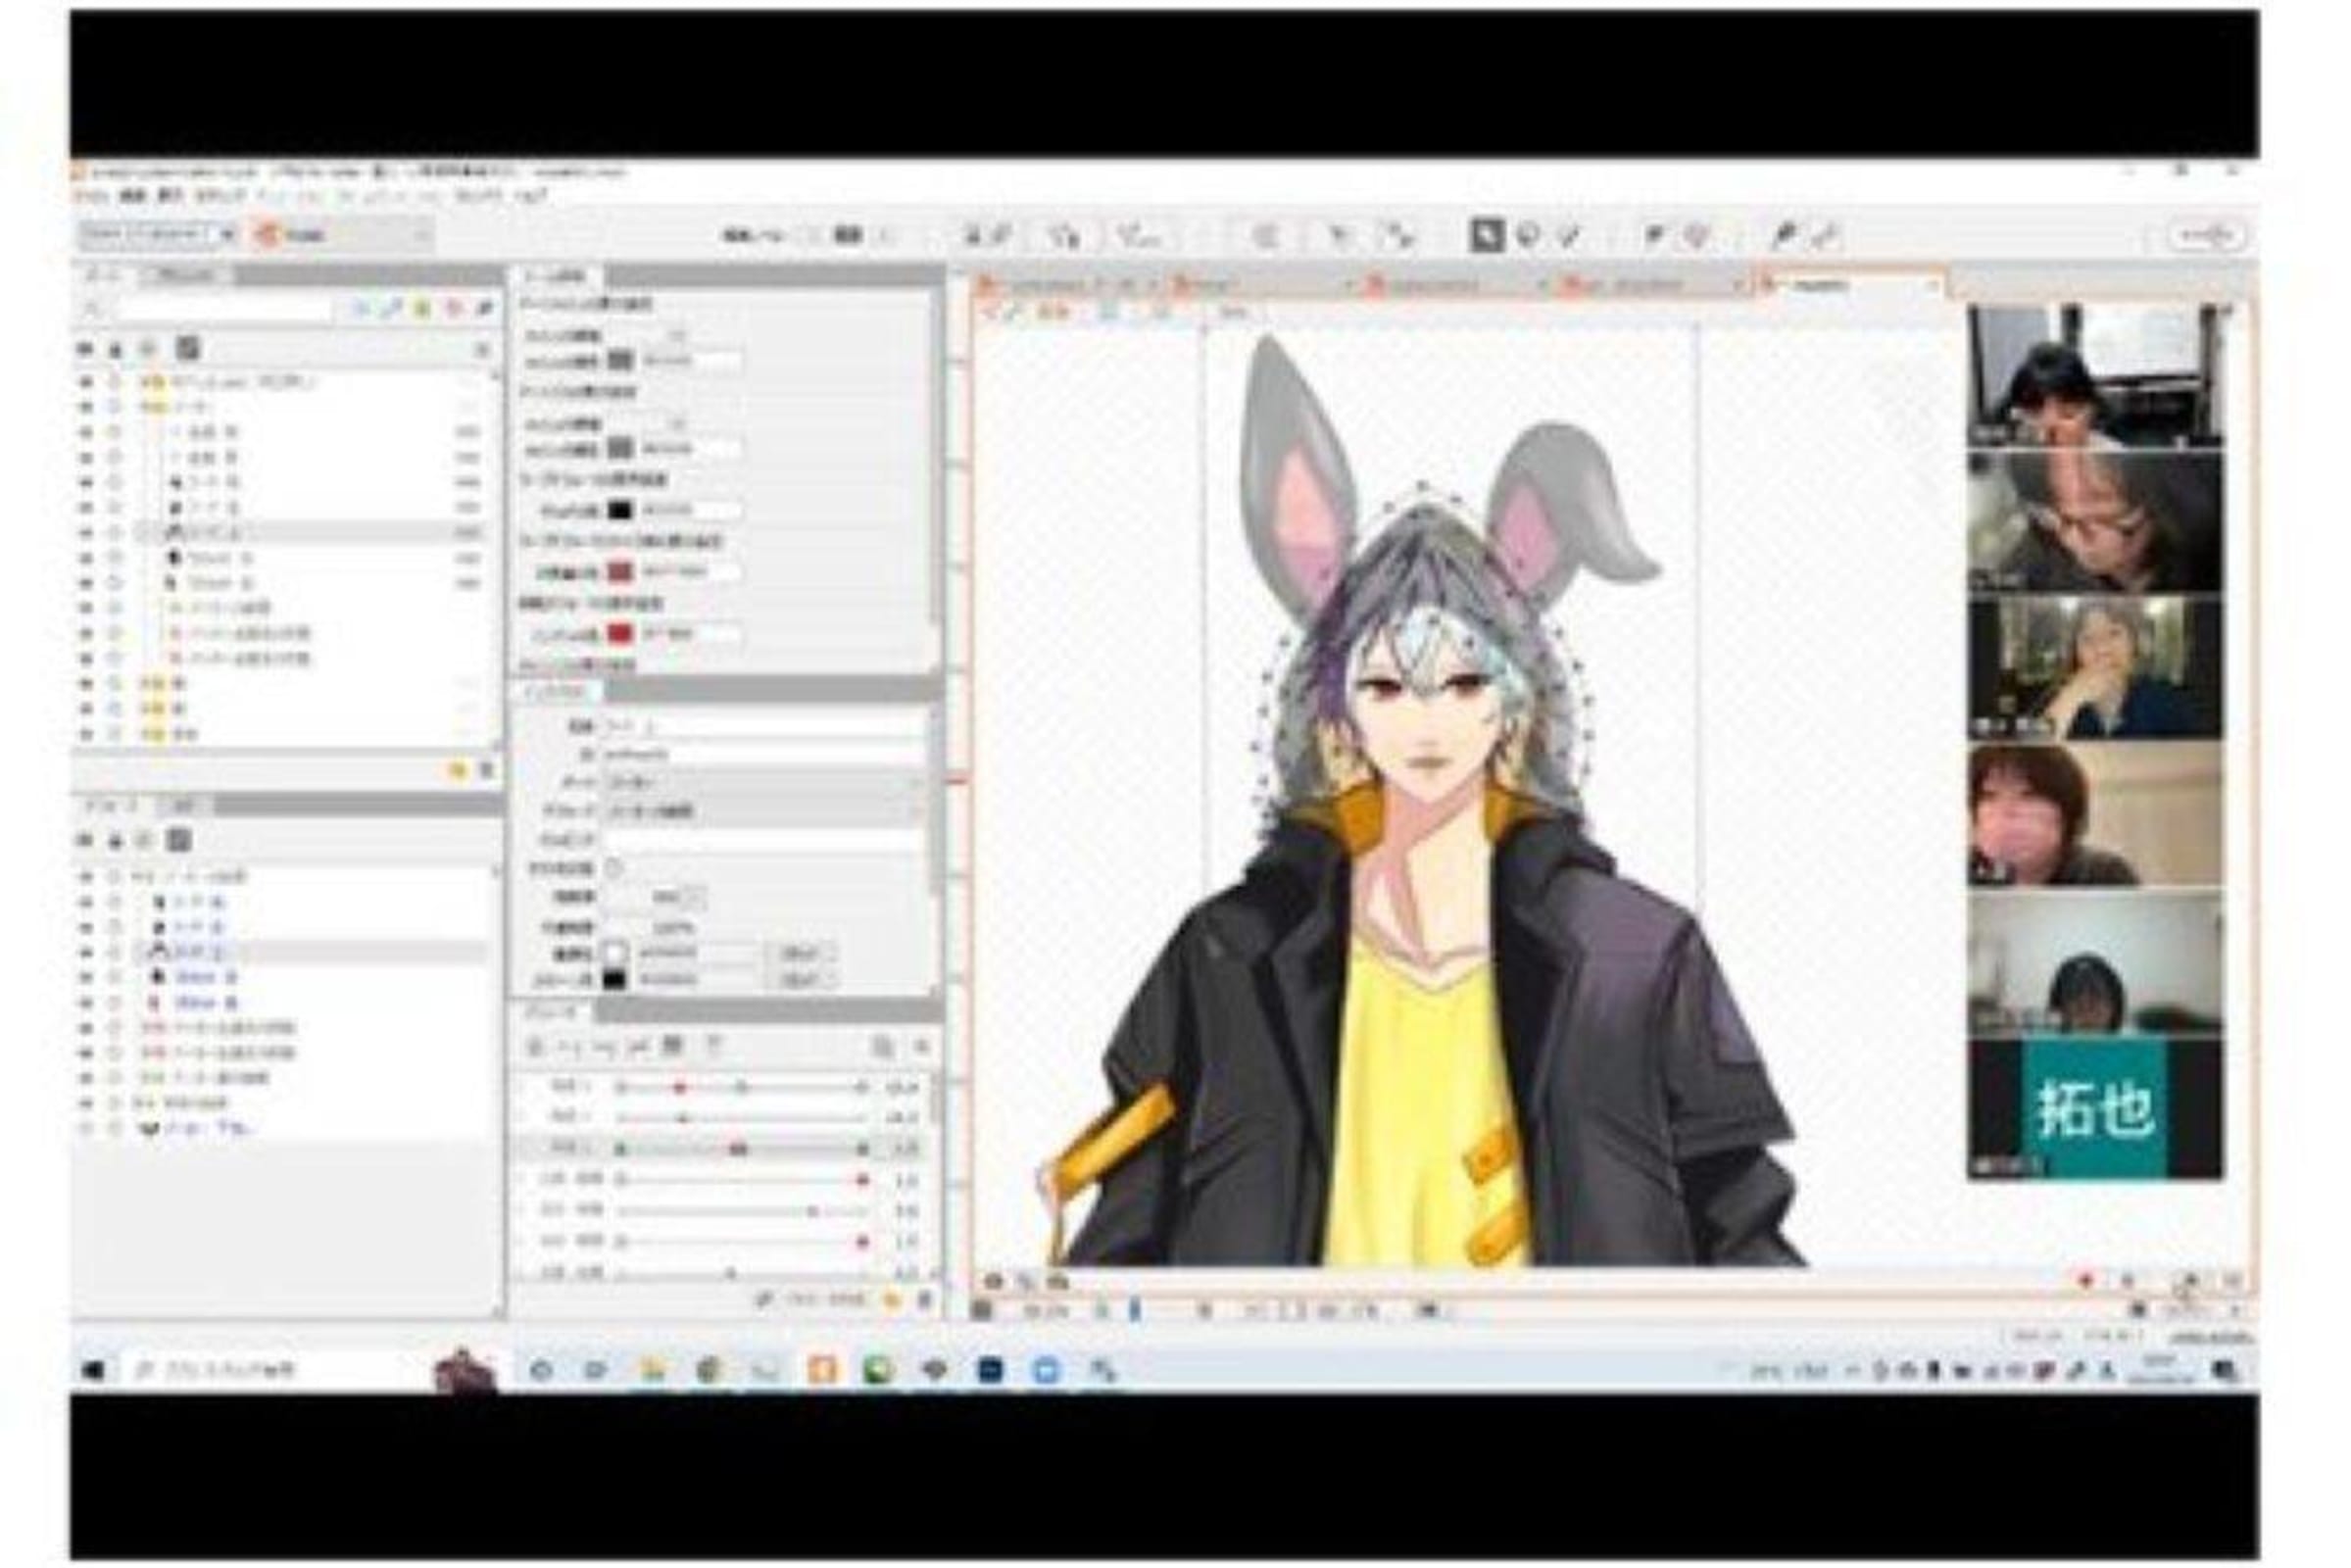Click the create warp deformer icon
Screen dimensions: 2351x1568
click(1064, 236)
